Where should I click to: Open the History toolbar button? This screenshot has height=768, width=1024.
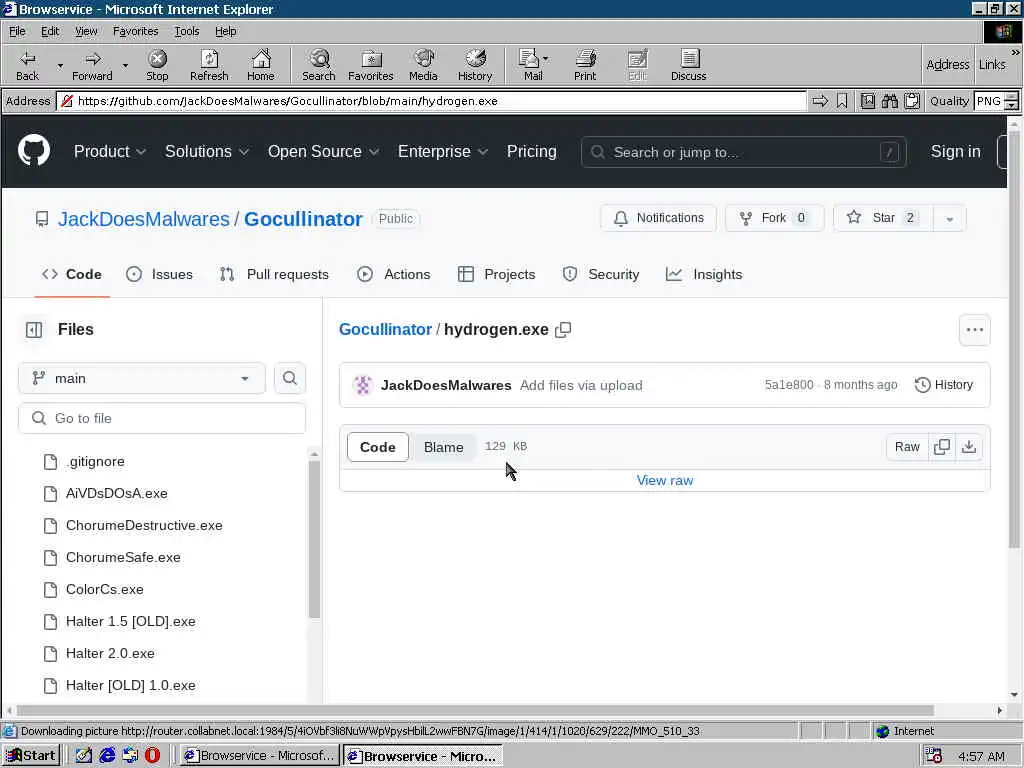point(475,65)
